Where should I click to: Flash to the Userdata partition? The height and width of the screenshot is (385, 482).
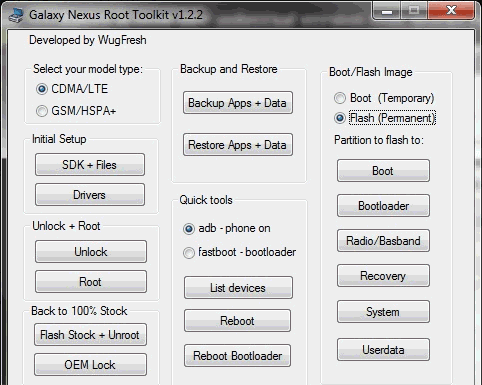(383, 350)
